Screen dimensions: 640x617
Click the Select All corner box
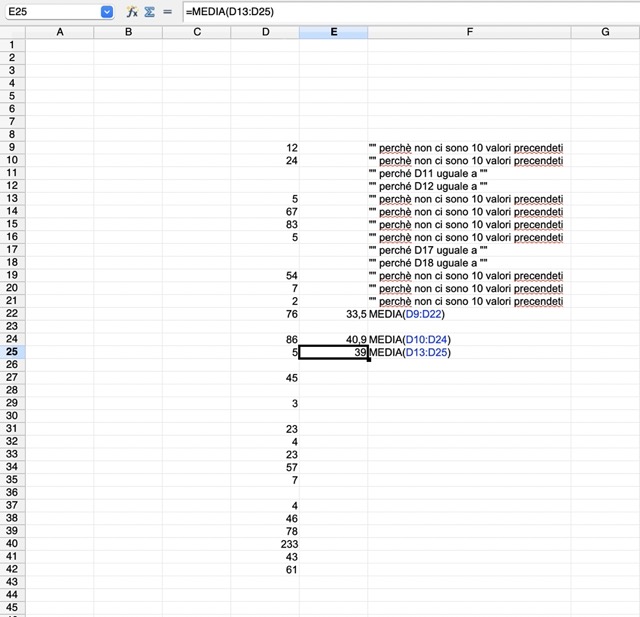[12, 32]
